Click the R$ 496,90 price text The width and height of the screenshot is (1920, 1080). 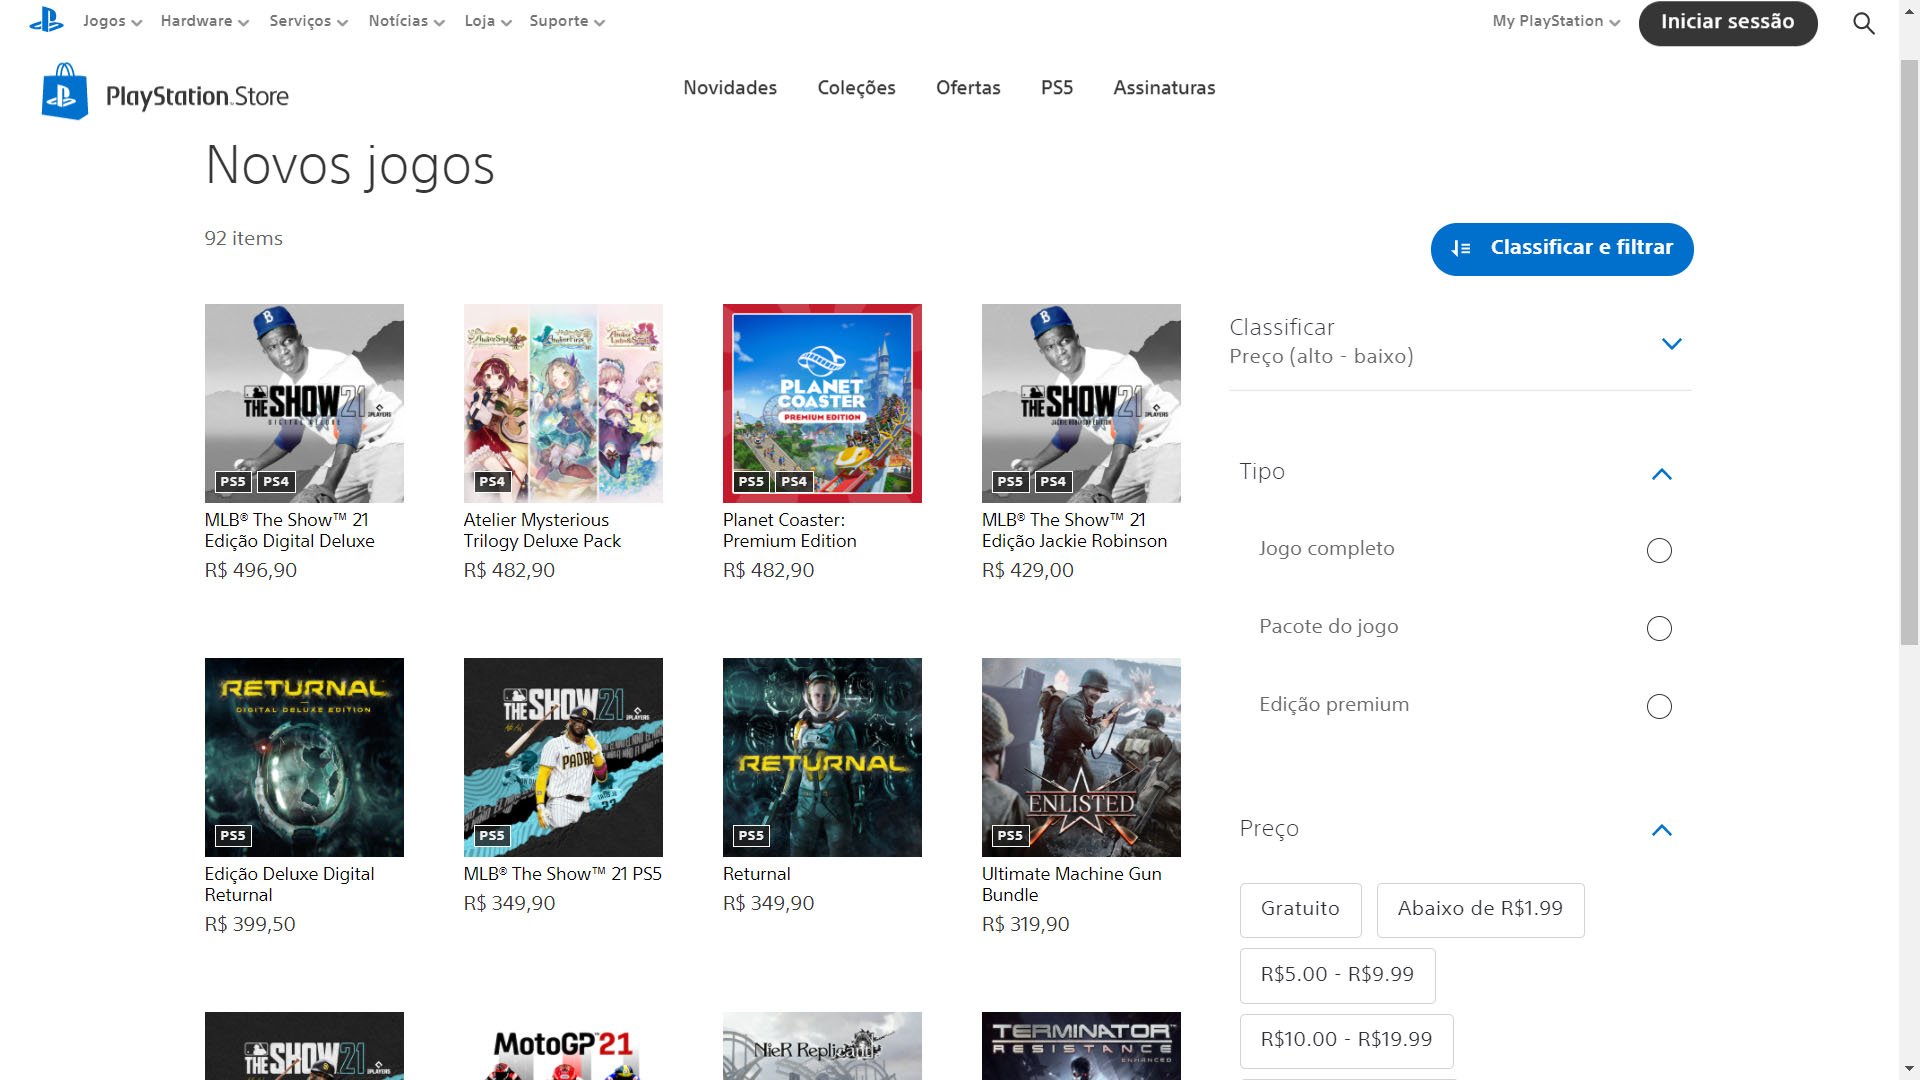point(251,570)
